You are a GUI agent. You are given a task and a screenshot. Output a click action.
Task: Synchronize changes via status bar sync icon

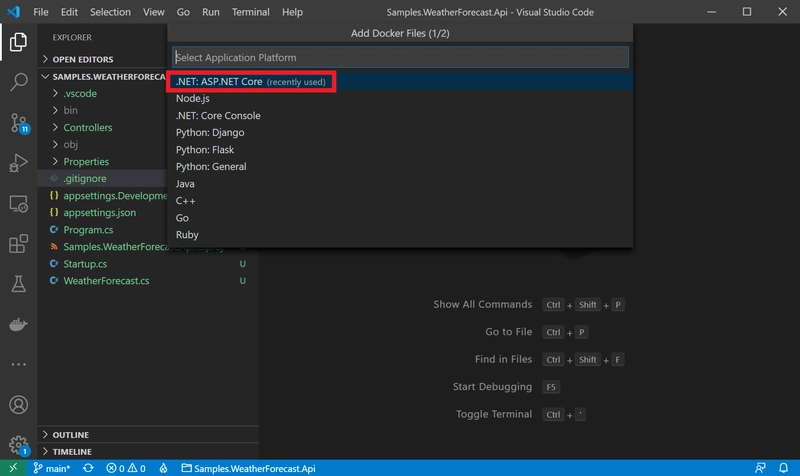click(88, 468)
